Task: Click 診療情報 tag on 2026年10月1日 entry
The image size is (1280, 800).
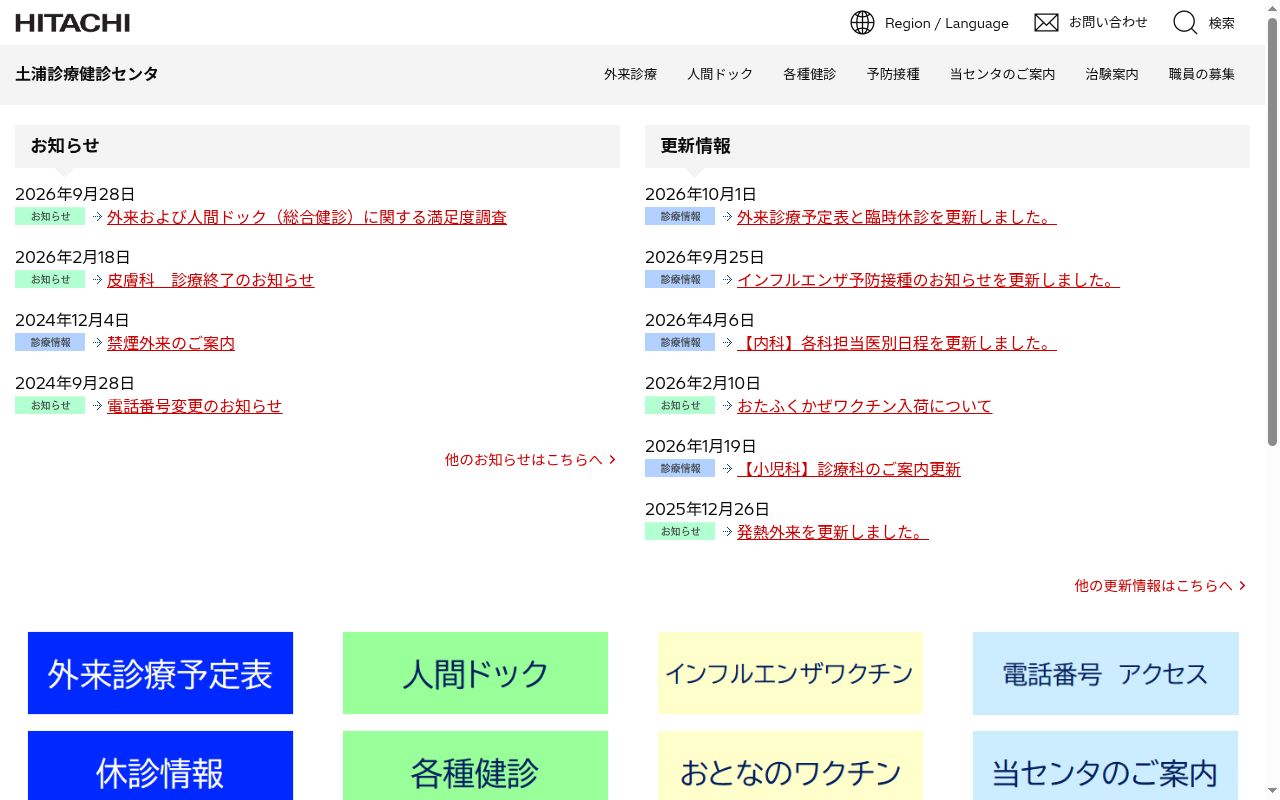Action: 680,216
